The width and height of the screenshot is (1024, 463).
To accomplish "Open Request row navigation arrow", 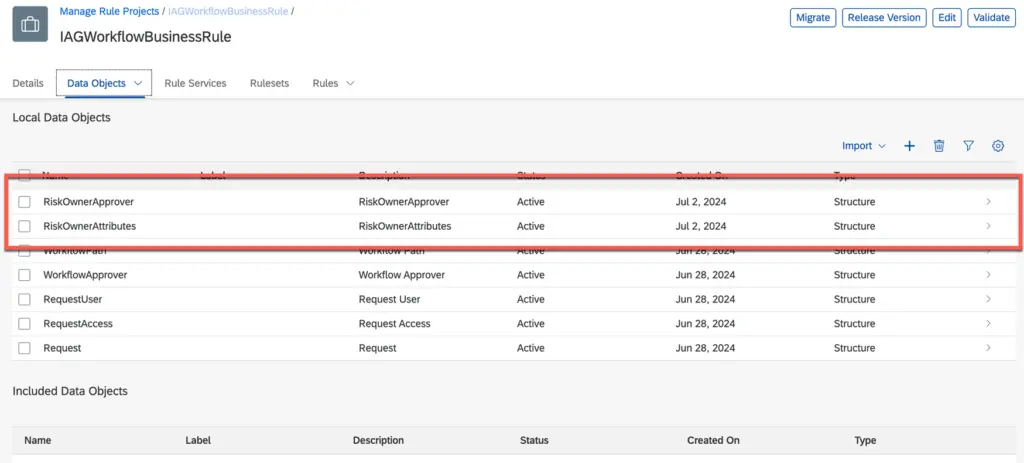I will pos(988,348).
